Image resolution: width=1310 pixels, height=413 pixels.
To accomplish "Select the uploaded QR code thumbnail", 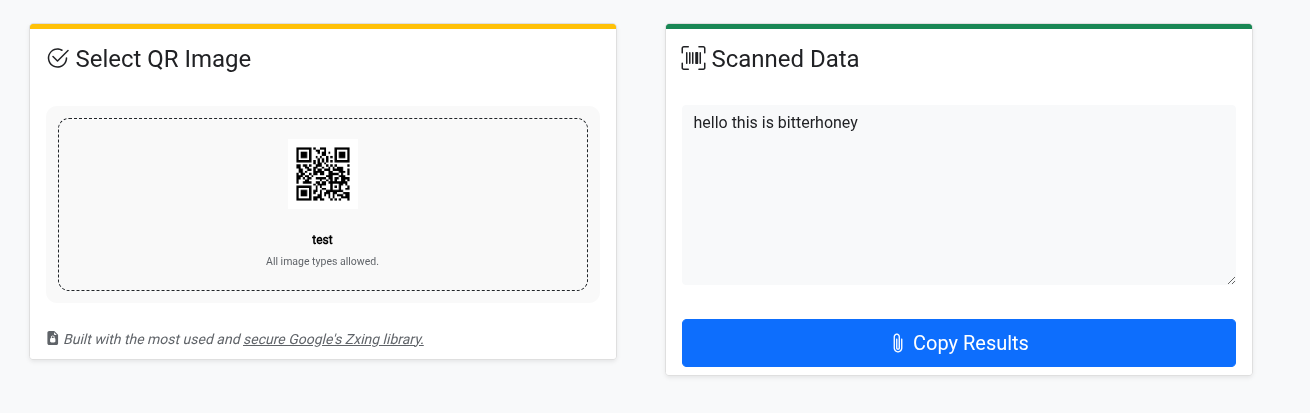I will tap(323, 174).
